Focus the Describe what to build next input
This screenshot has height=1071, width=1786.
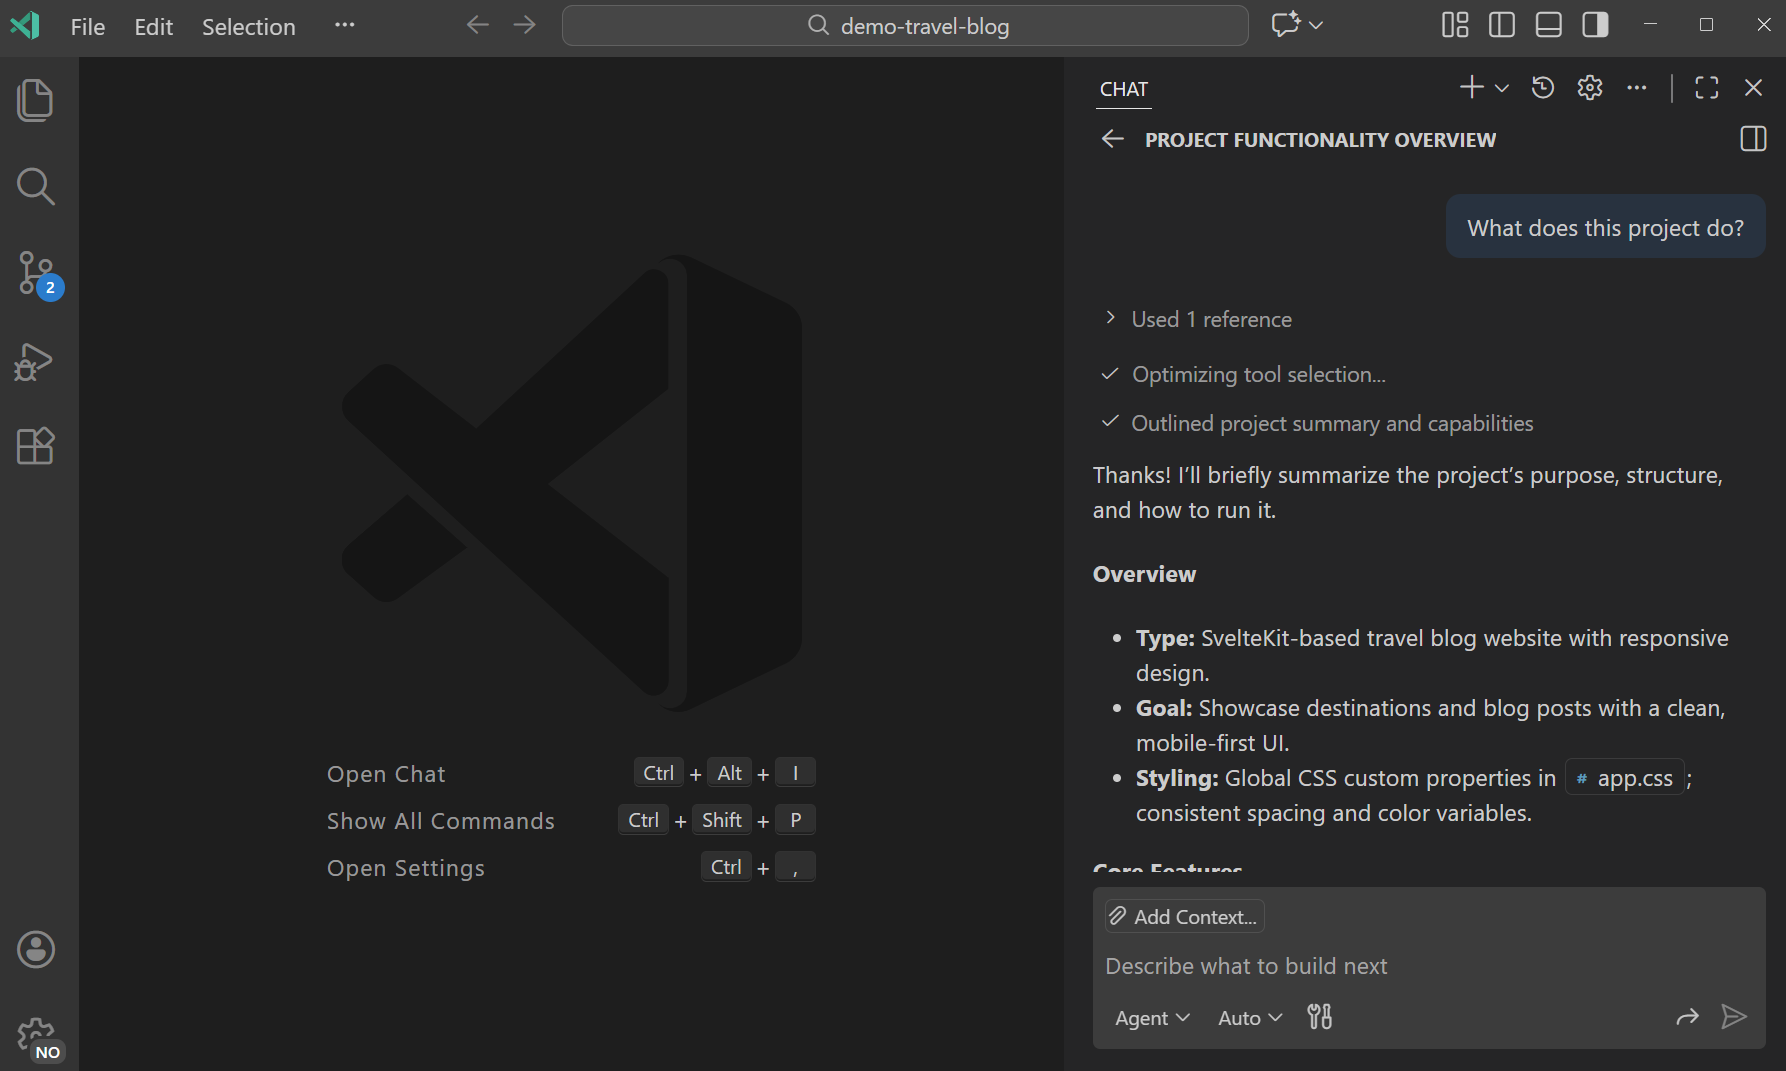(x=1400, y=966)
